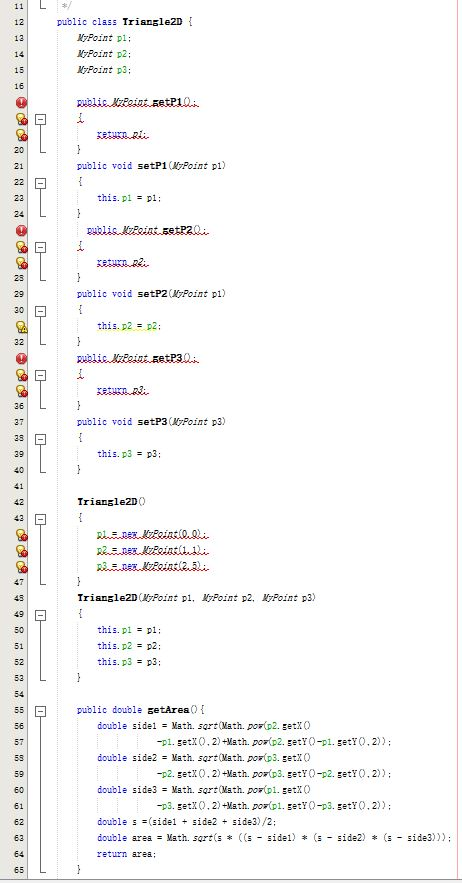462x883 pixels.
Task: Click the 'double area = Math.sqrt(s * ...' line
Action: point(274,838)
